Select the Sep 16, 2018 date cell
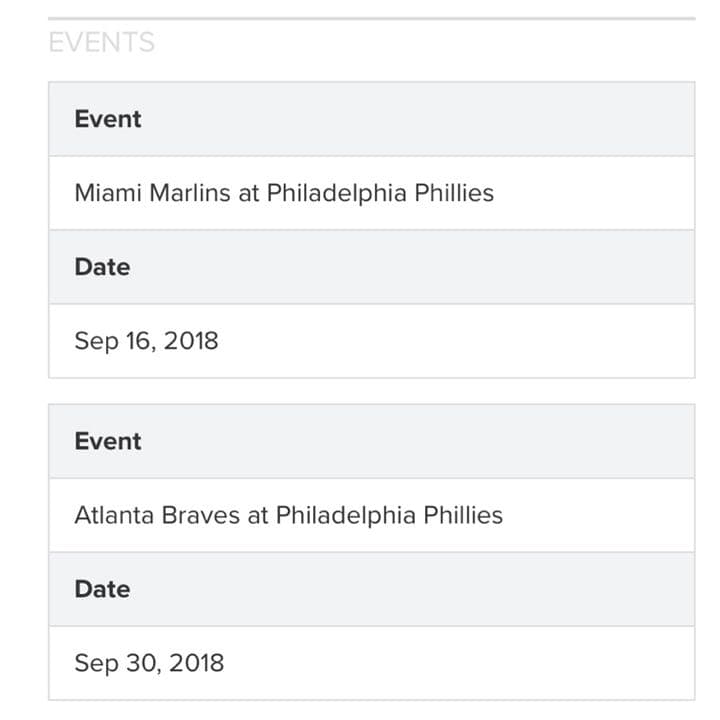This screenshot has height=720, width=720. tap(146, 341)
